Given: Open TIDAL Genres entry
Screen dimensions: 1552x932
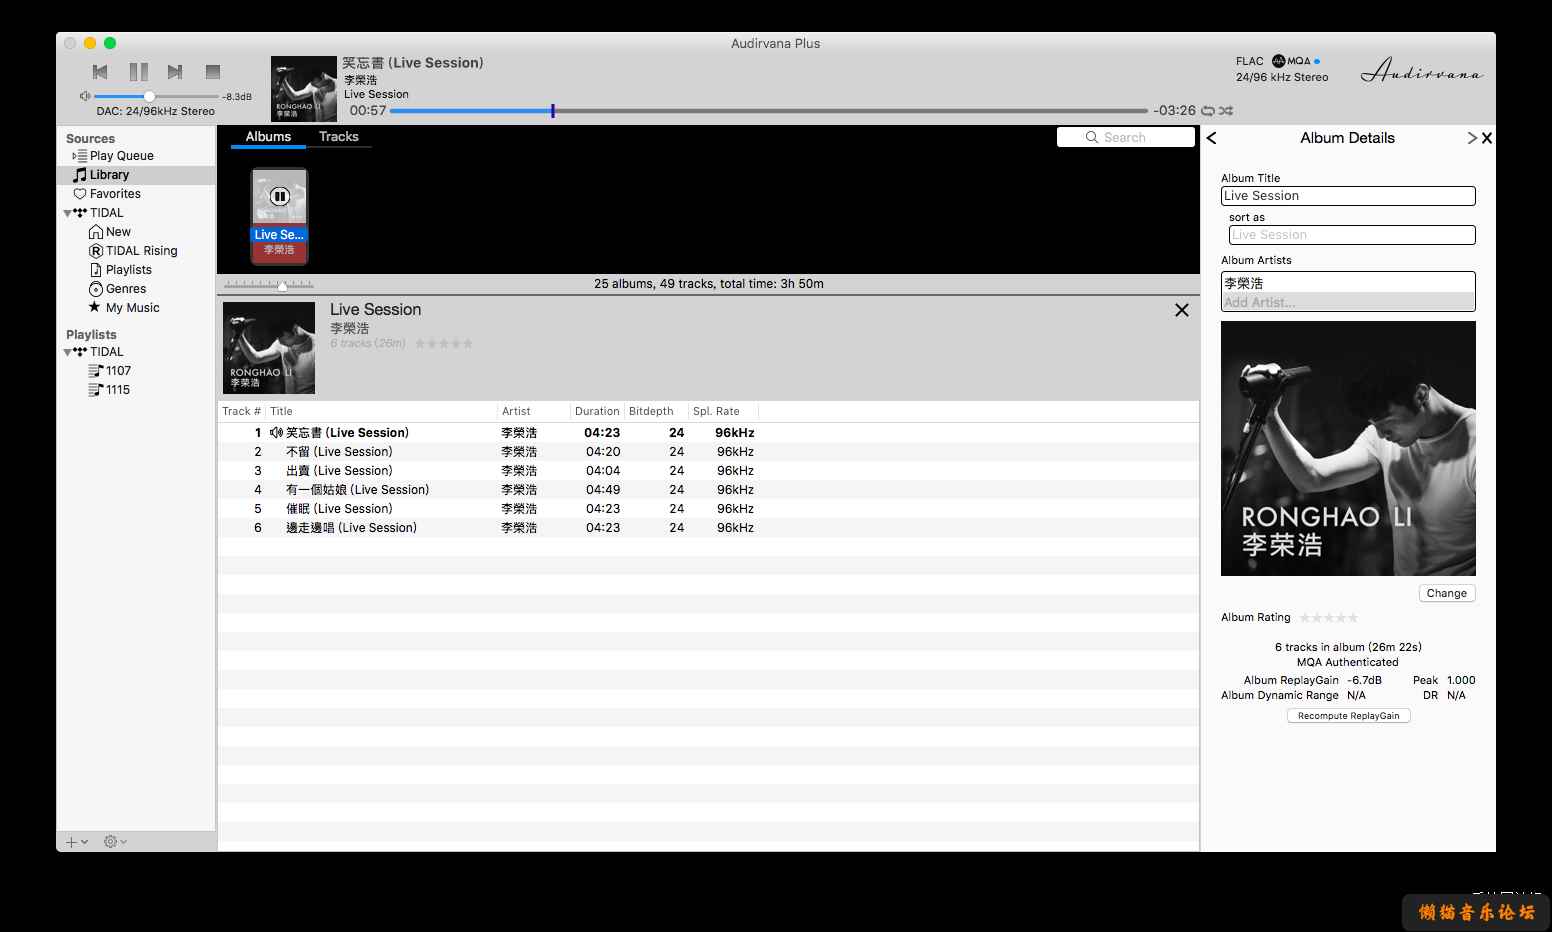Looking at the screenshot, I should tap(125, 289).
